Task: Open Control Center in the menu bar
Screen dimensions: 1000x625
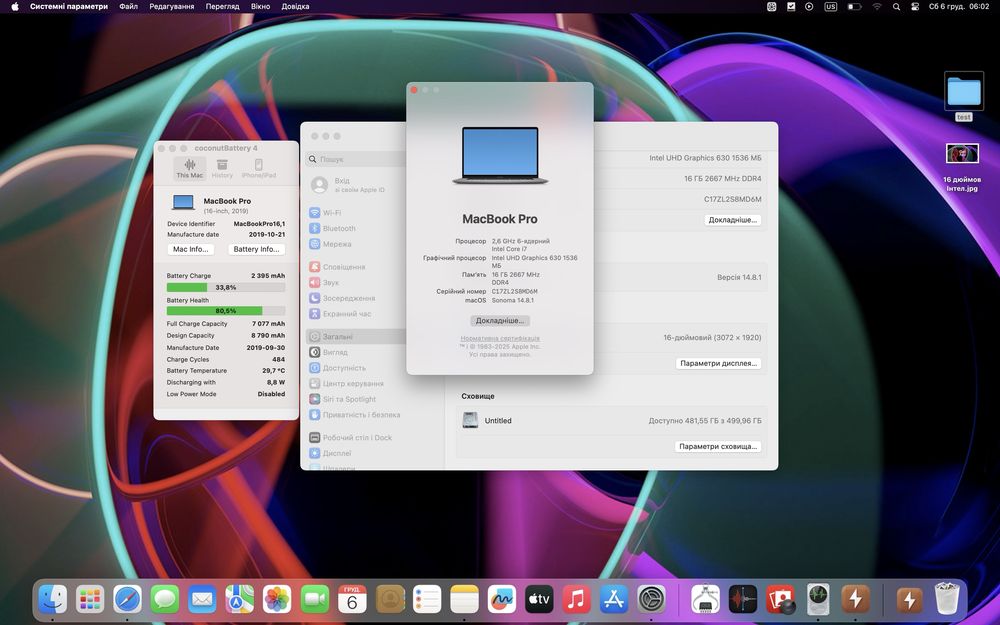Action: [915, 6]
